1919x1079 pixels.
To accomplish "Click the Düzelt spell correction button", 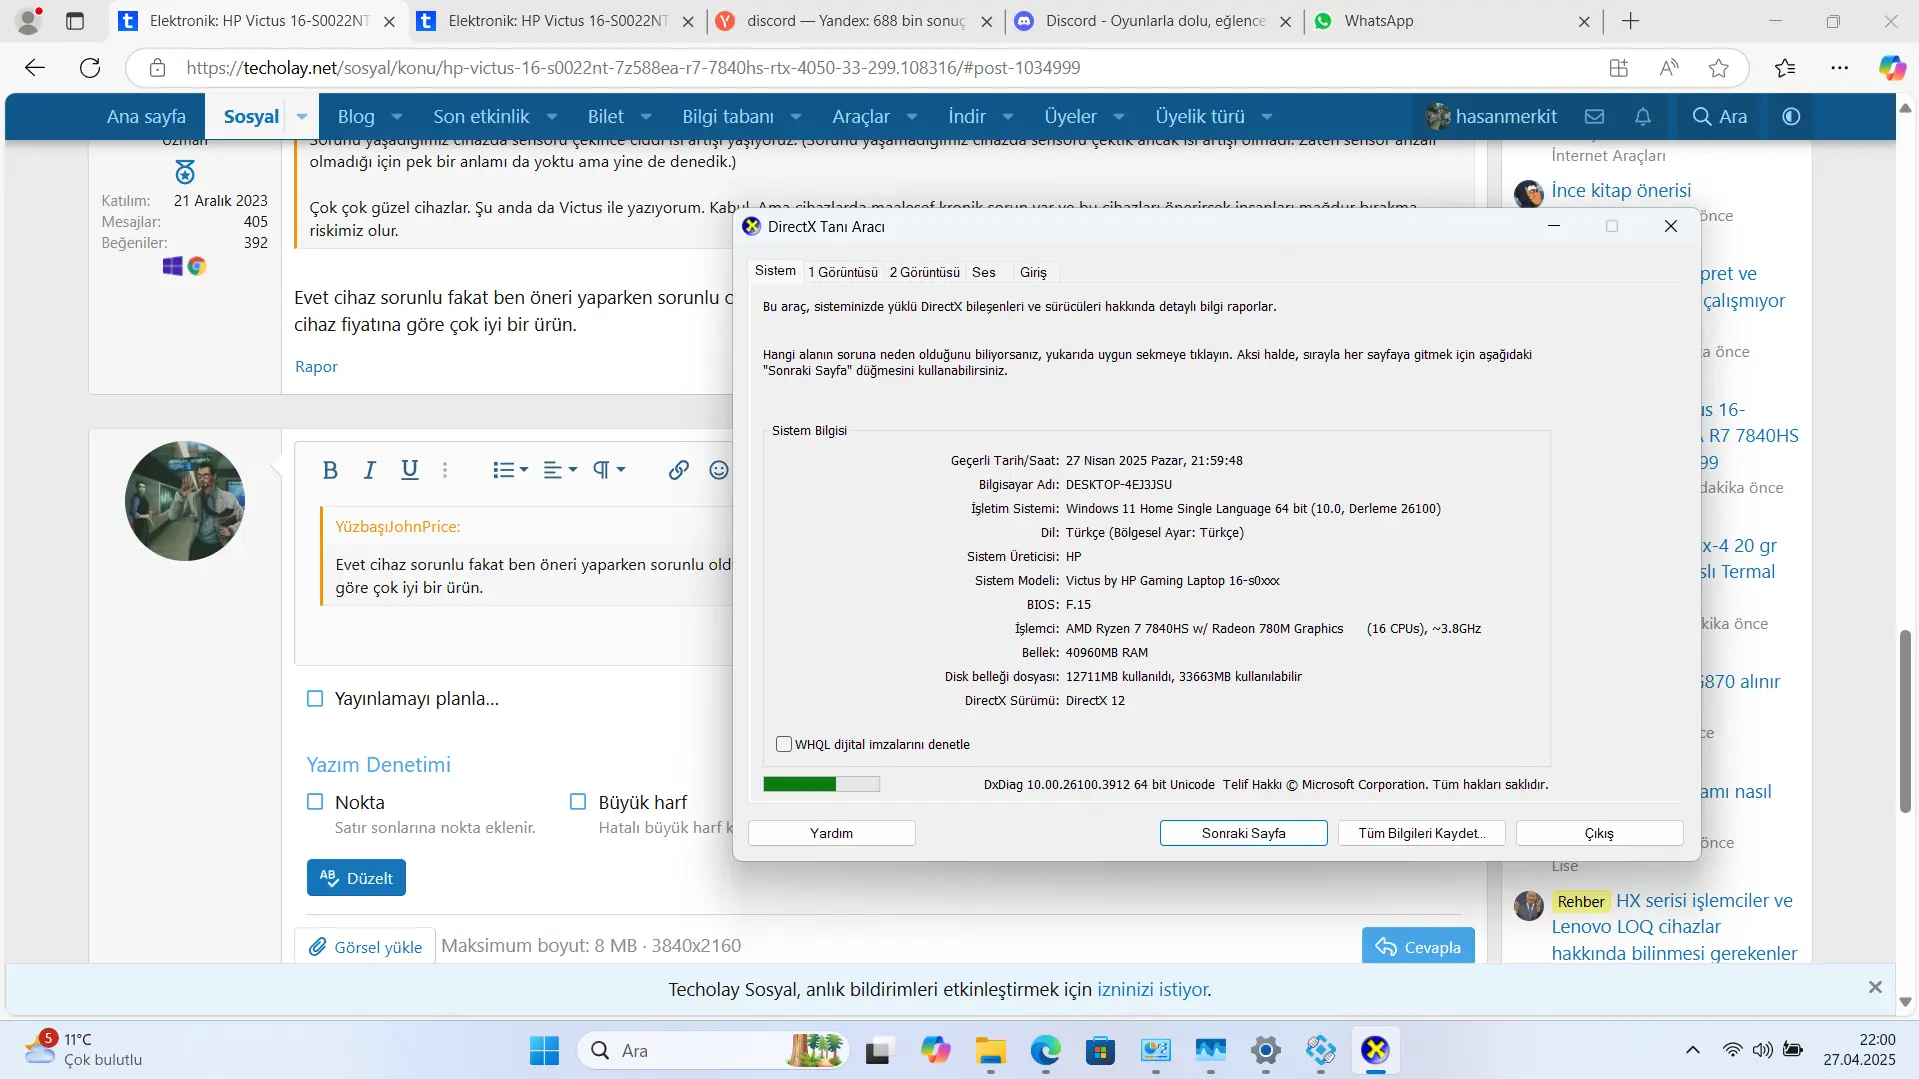I will pyautogui.click(x=356, y=878).
